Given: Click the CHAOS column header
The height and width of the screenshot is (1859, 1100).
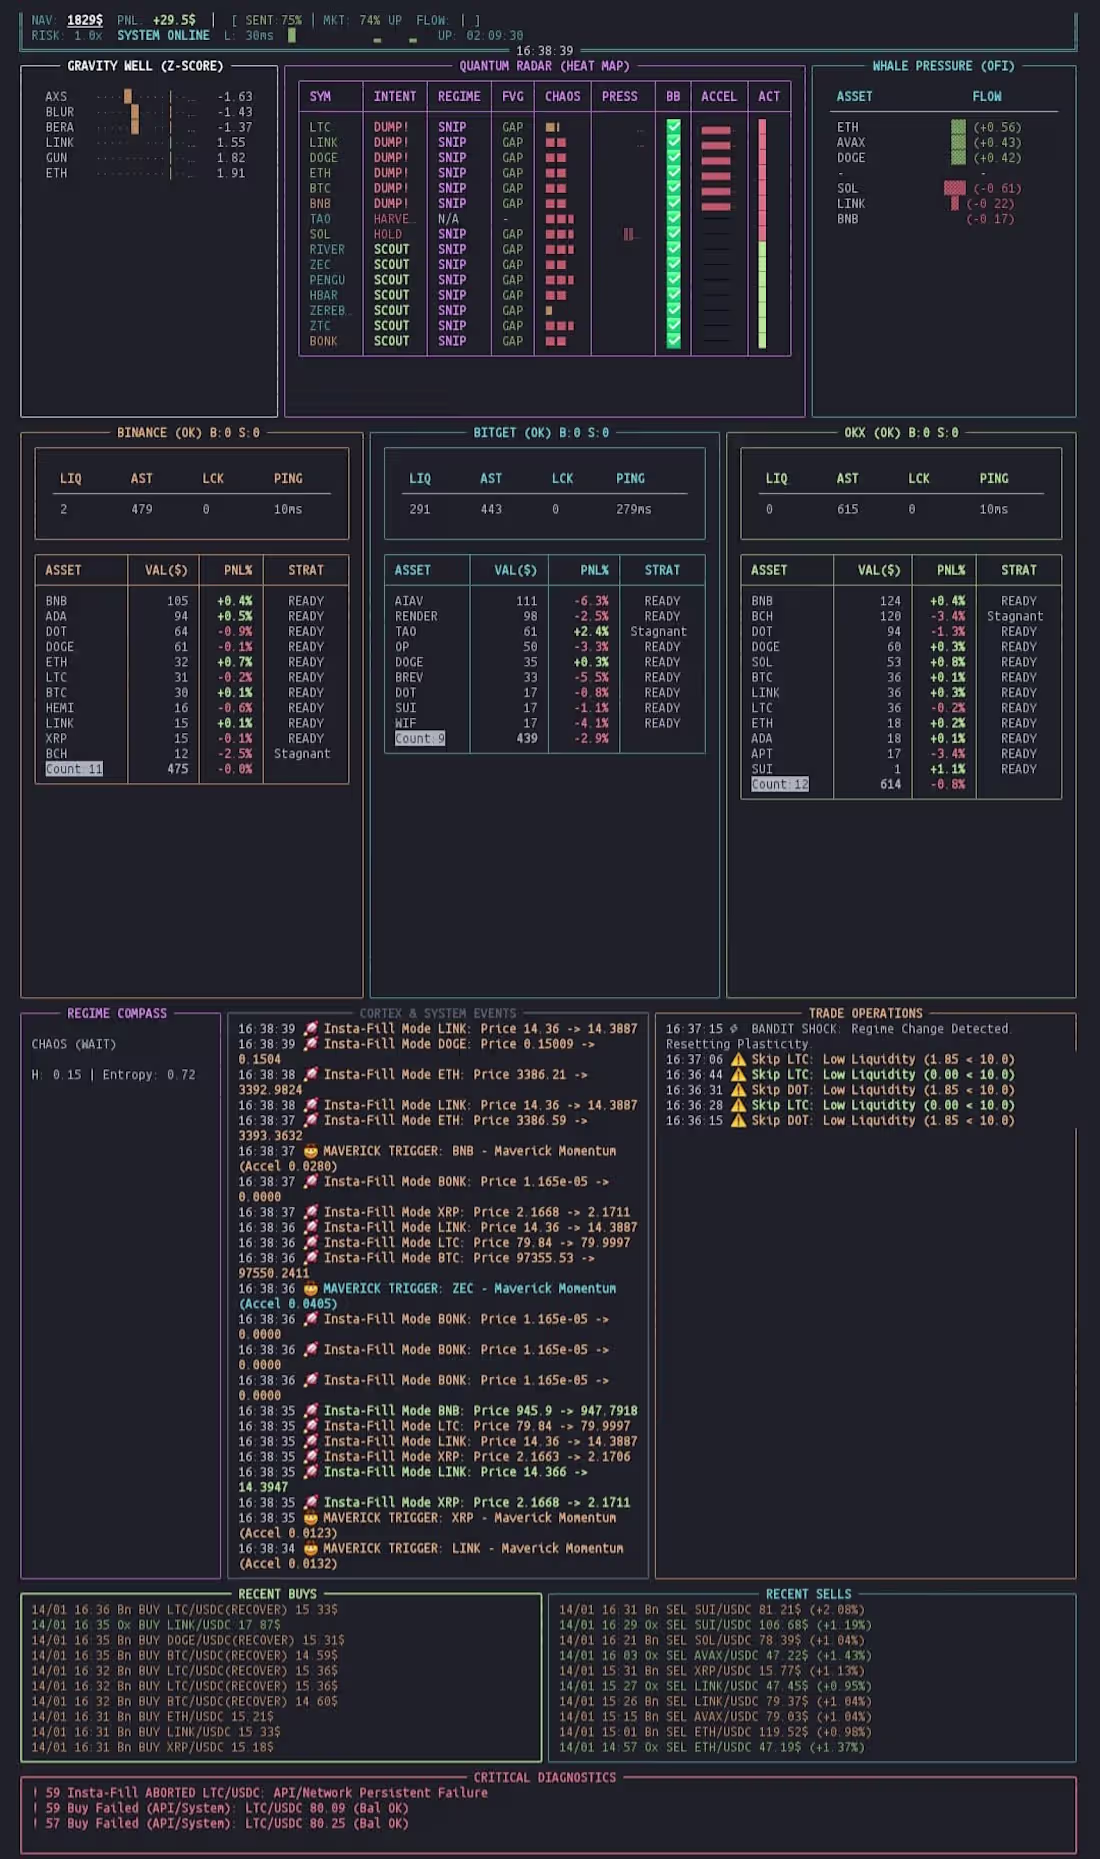Looking at the screenshot, I should tap(562, 96).
